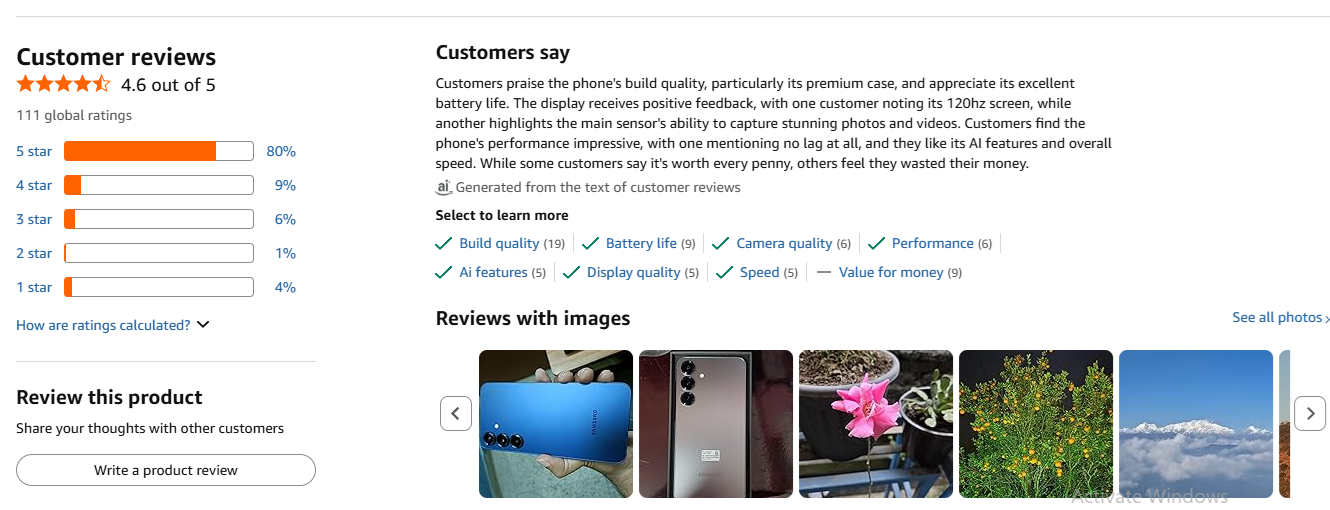
Task: Click the 5 star rating bar
Action: click(158, 151)
